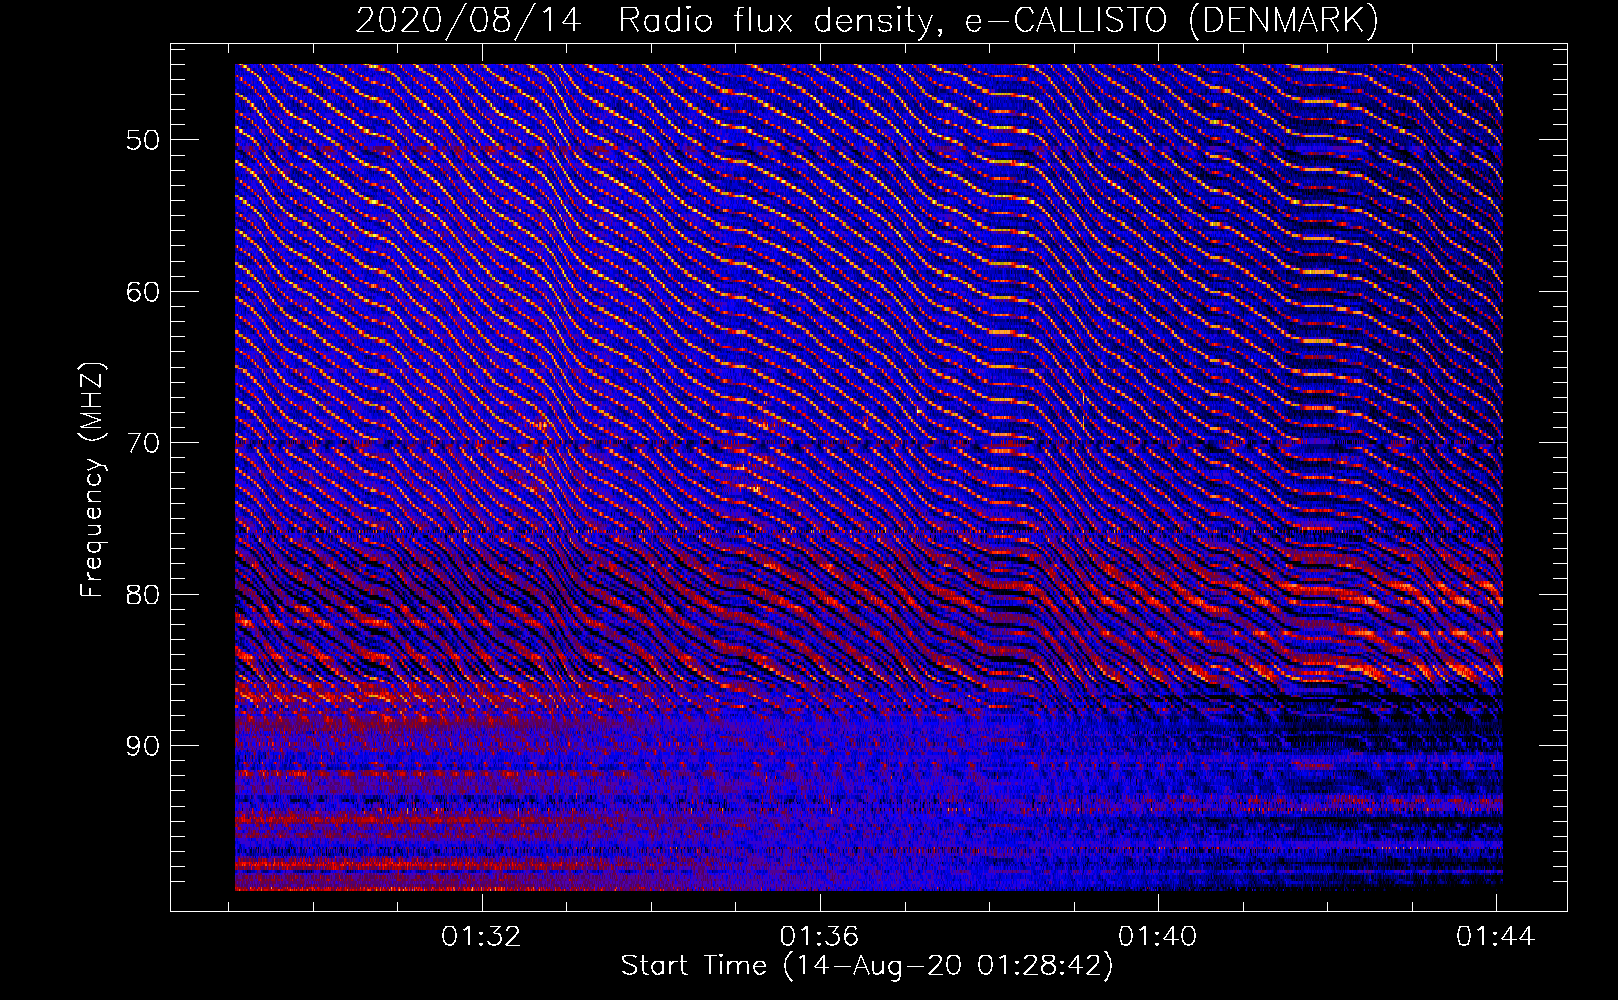Screen dimensions: 1618x1000
Task: Click the plot title "Radio flux density, e-CALLISTO (DENMARK)"
Action: 998,21
